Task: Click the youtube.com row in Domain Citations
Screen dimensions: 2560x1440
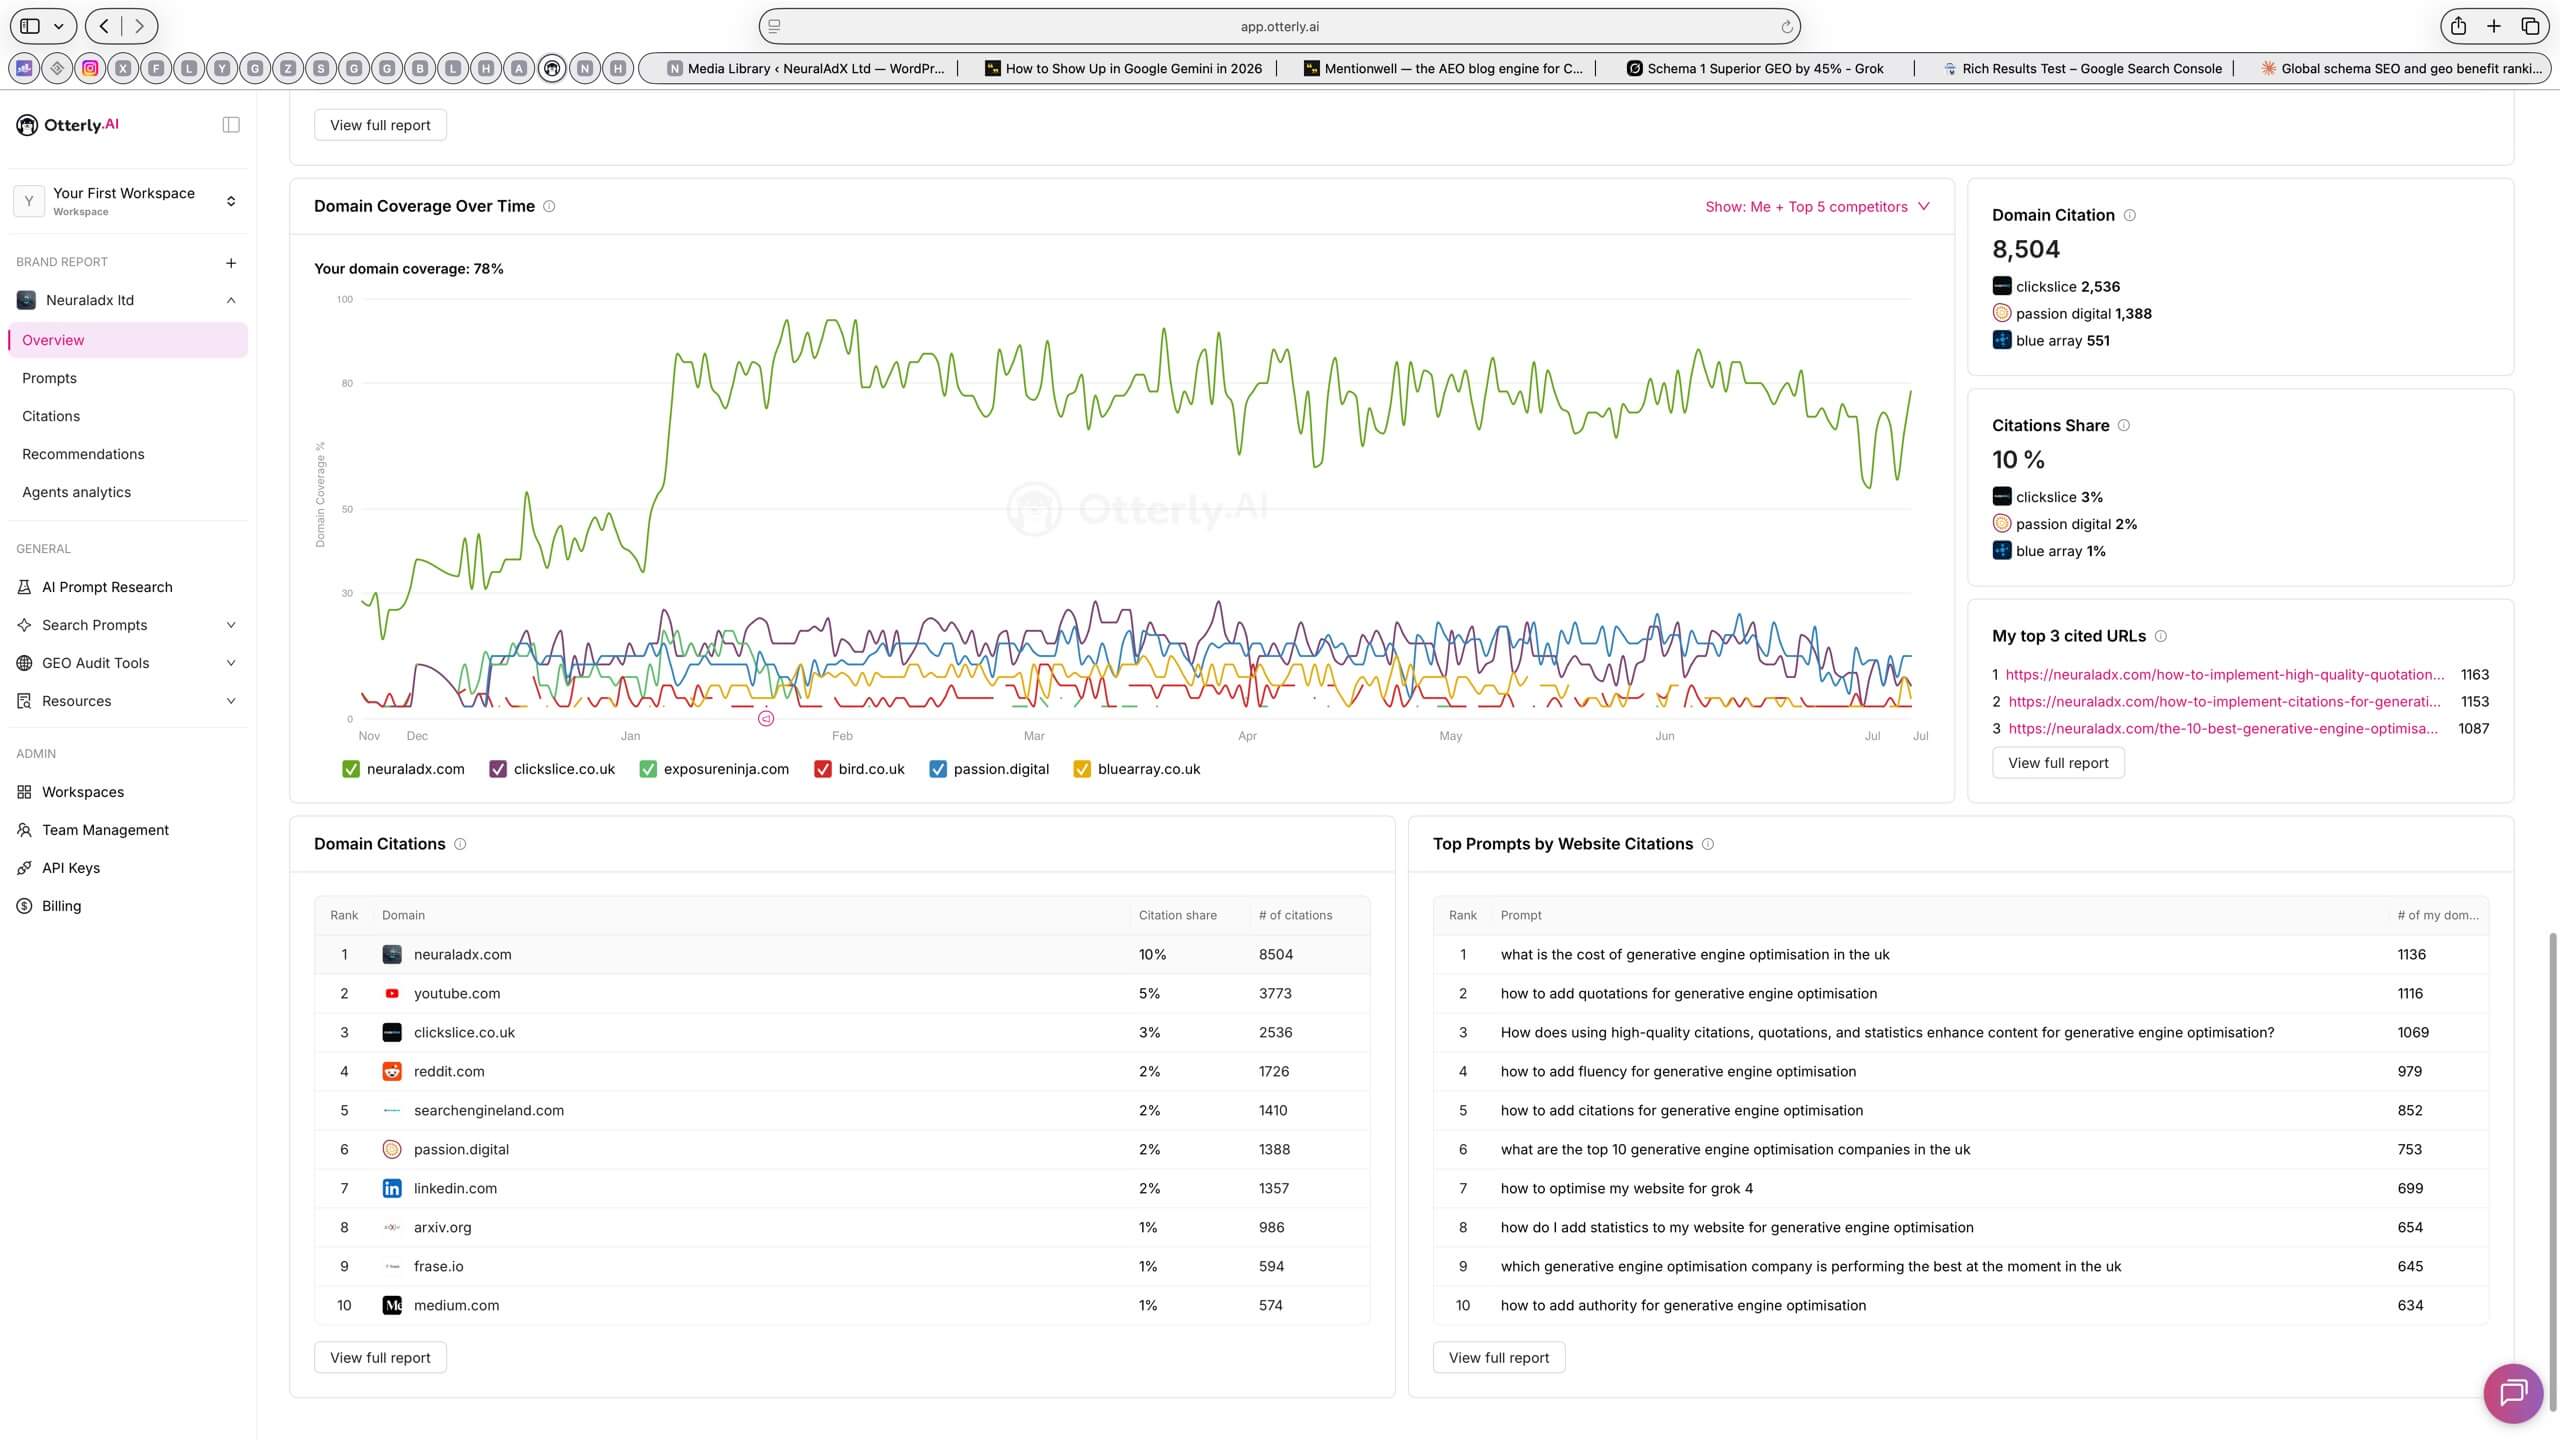Action: (x=842, y=994)
